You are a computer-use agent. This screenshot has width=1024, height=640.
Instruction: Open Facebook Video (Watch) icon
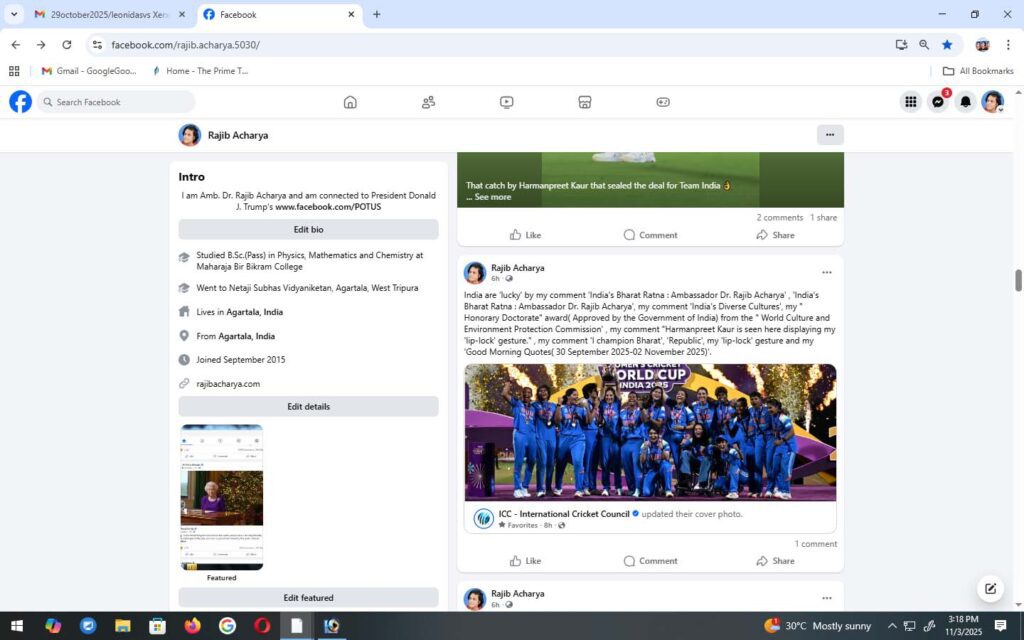507,102
